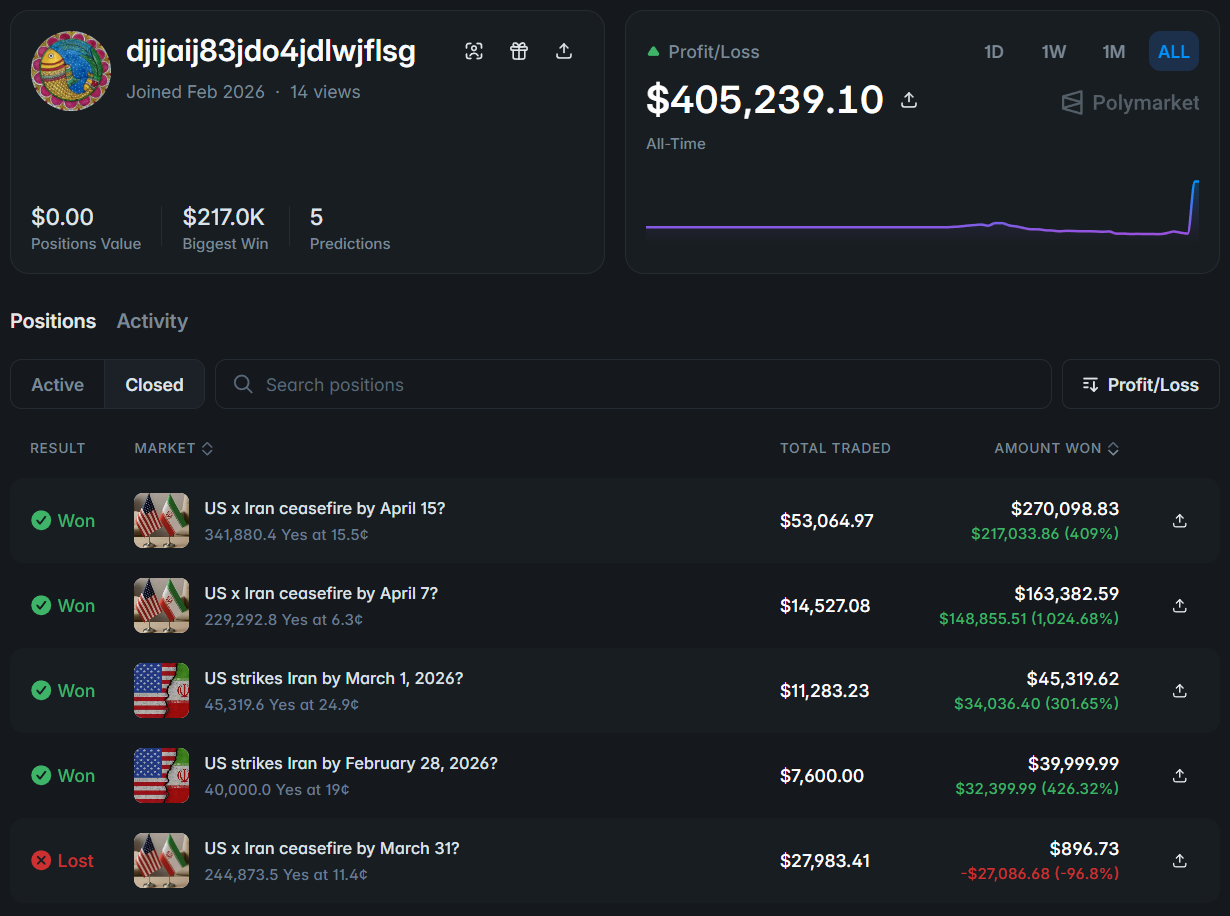The width and height of the screenshot is (1230, 916).
Task: Switch chart range to 1W
Action: (1053, 52)
